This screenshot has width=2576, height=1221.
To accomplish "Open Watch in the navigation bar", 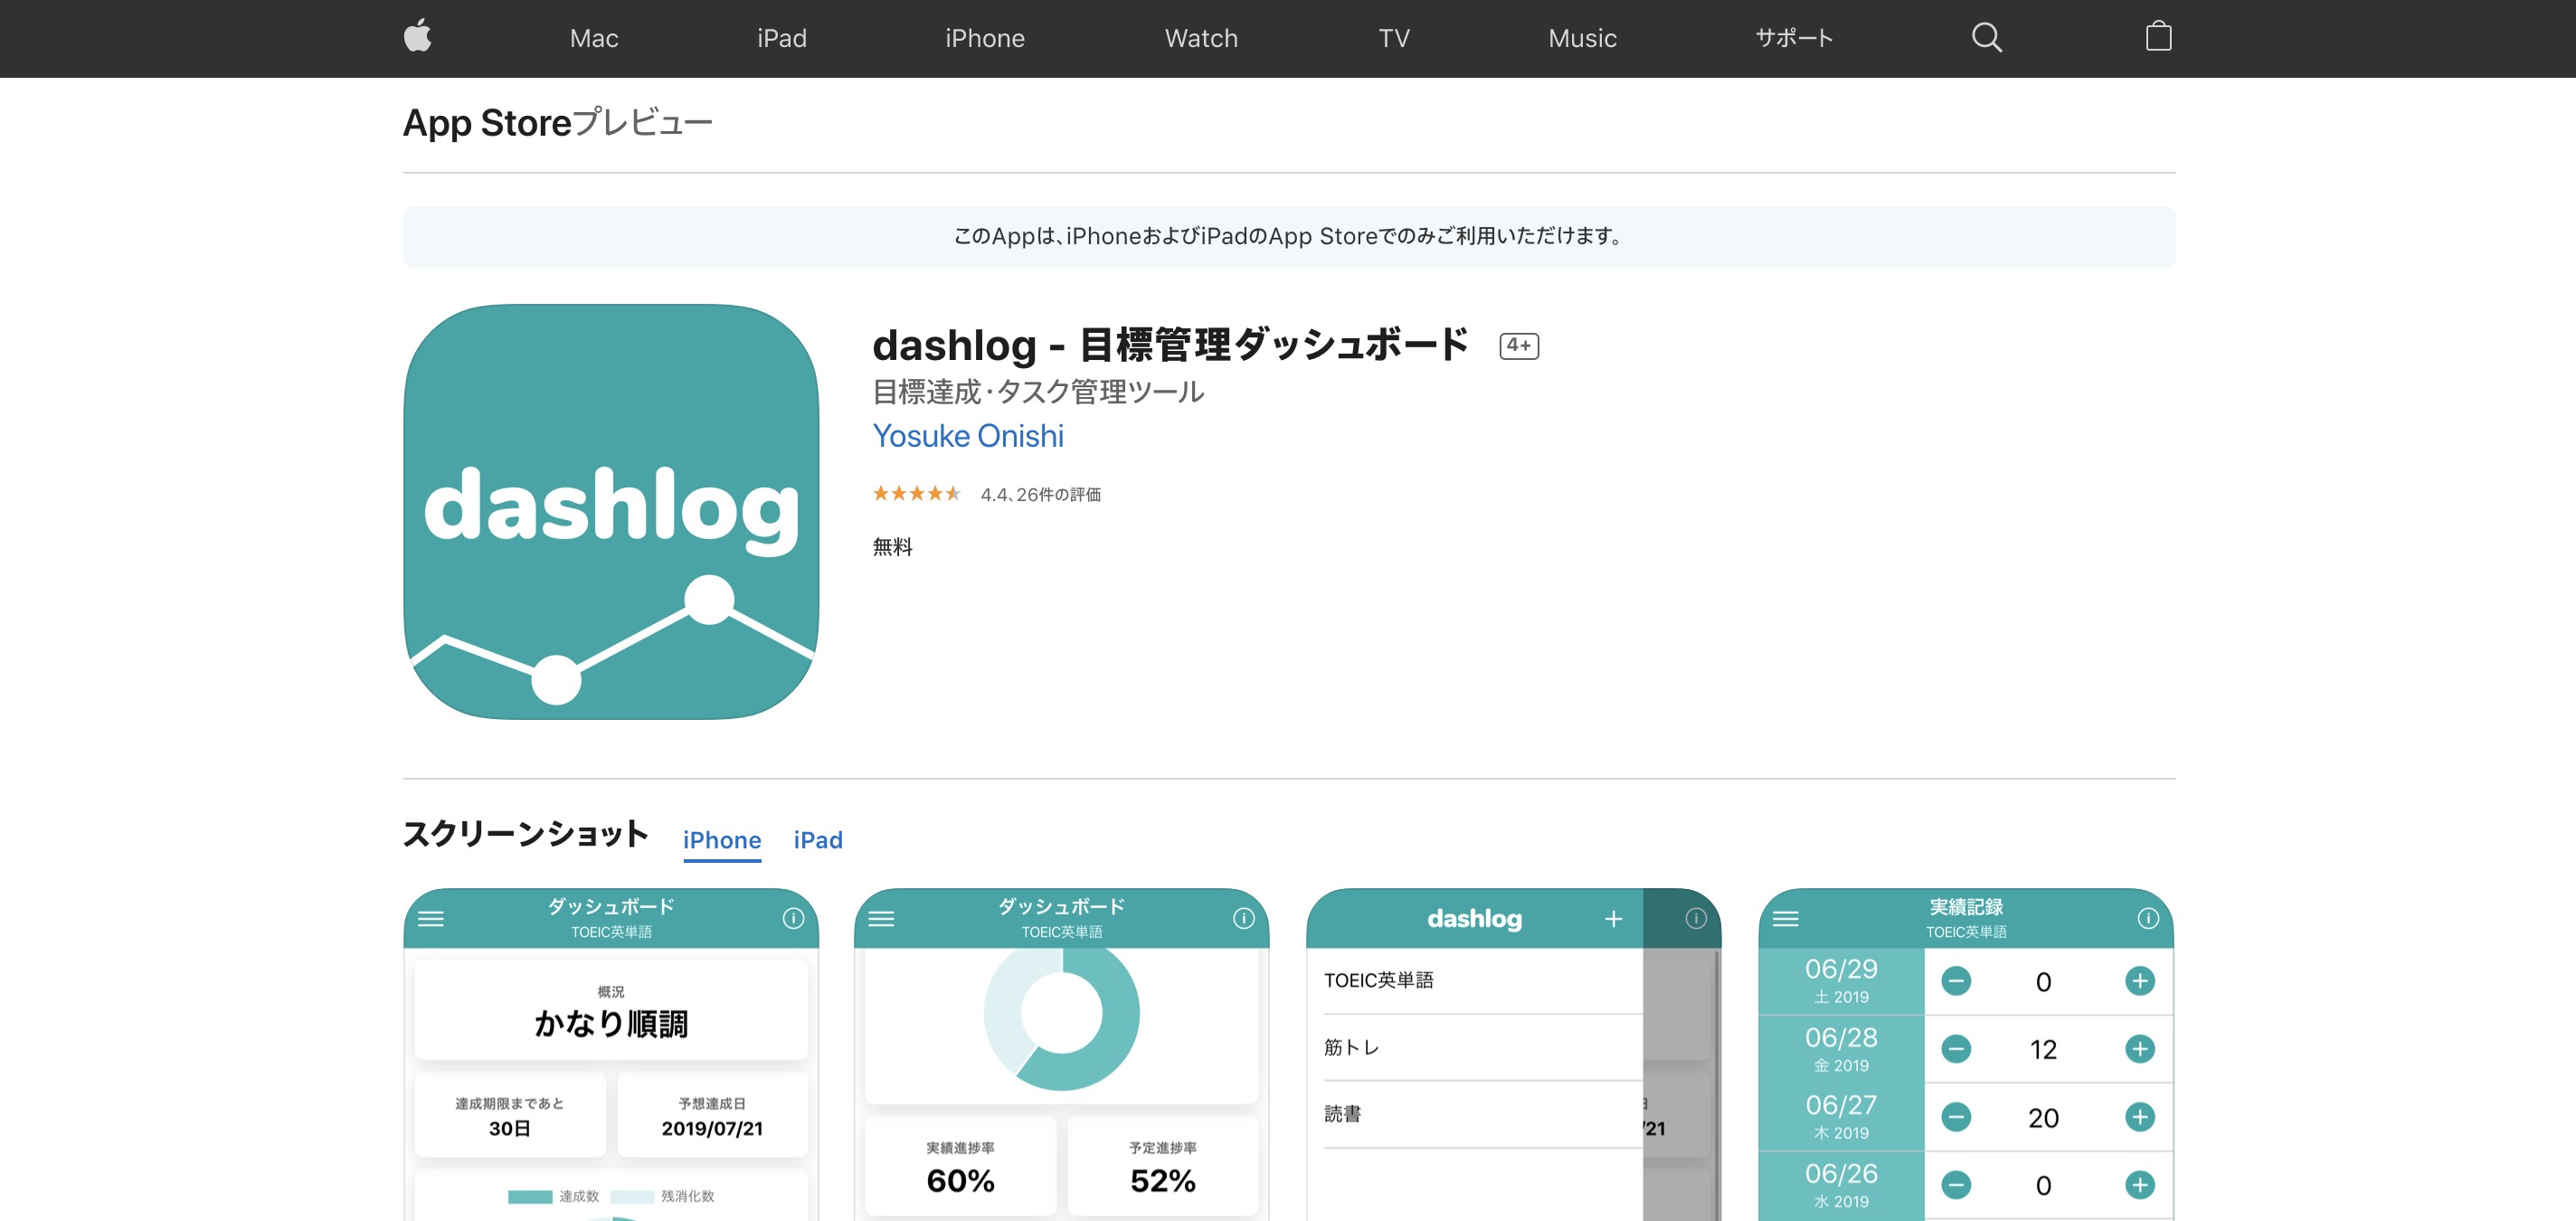I will [x=1200, y=38].
